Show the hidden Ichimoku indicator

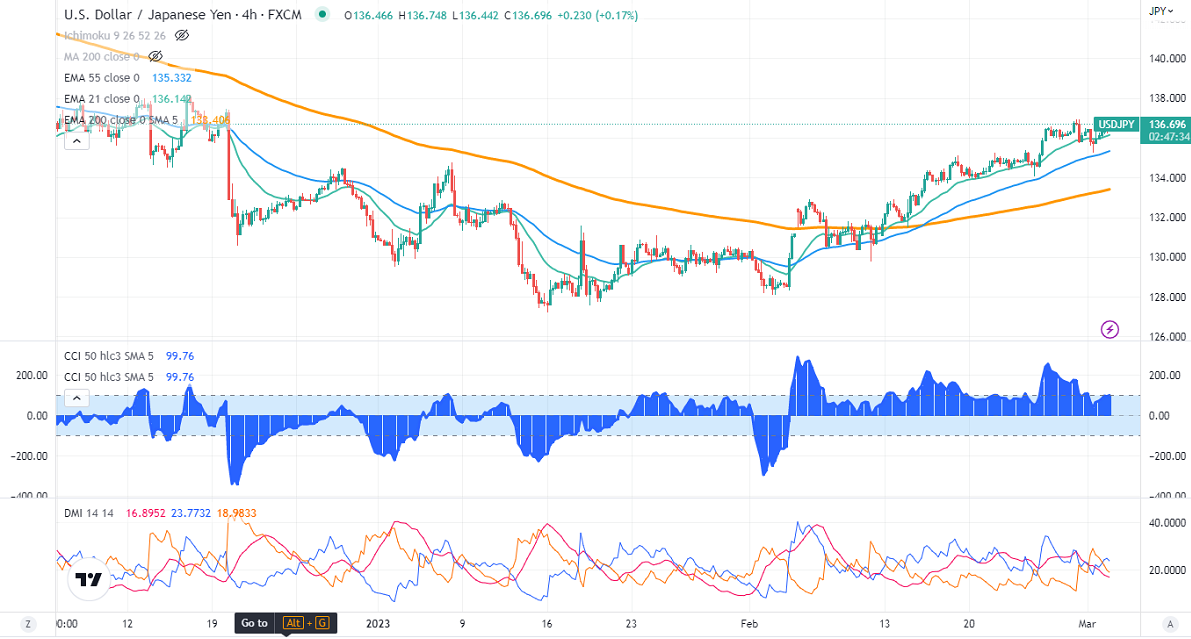(x=182, y=35)
